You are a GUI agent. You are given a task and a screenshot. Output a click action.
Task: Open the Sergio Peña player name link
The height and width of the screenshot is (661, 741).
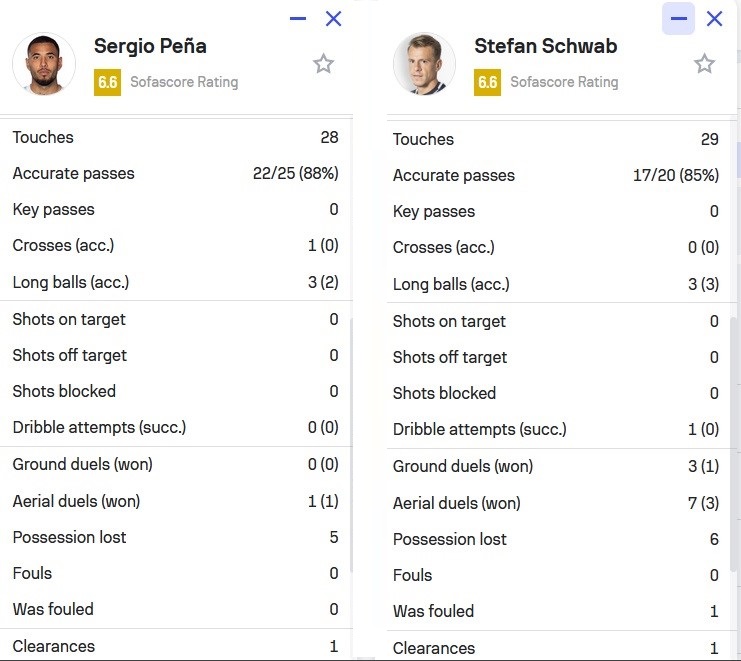150,46
